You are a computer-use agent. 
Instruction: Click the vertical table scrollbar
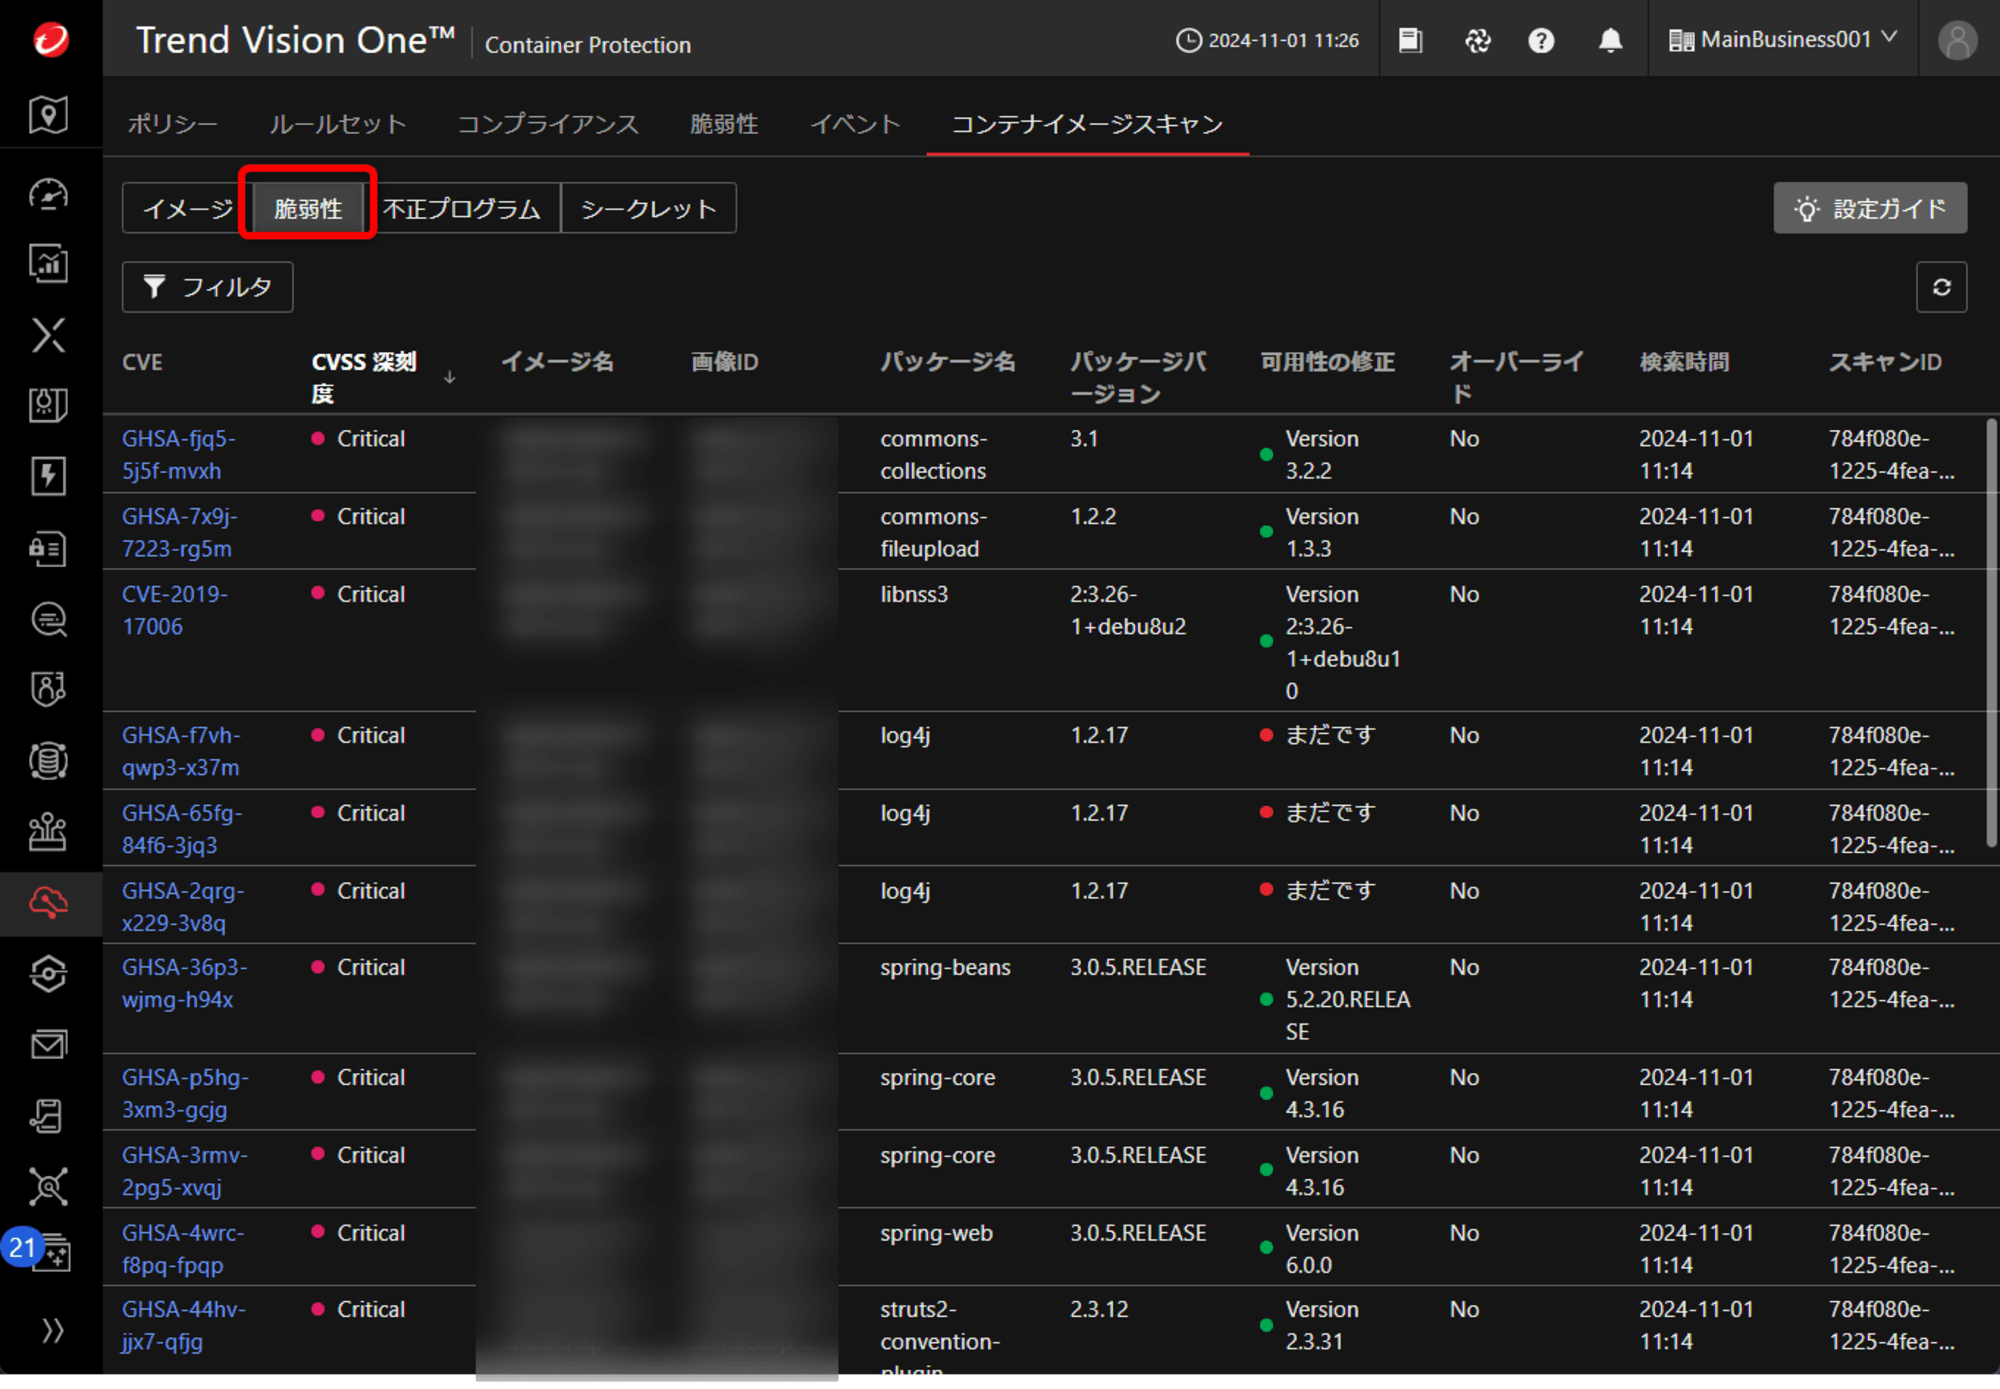click(x=1991, y=632)
